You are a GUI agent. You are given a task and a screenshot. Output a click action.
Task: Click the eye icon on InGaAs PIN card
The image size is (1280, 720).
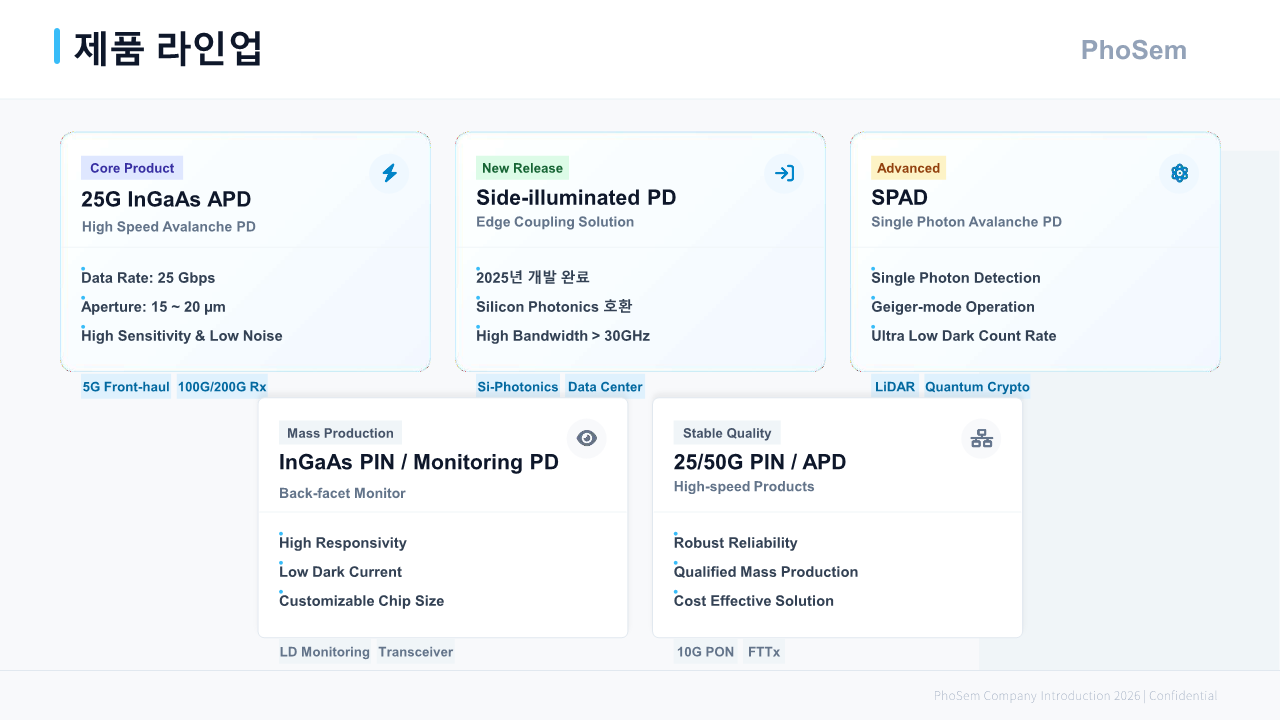point(587,438)
